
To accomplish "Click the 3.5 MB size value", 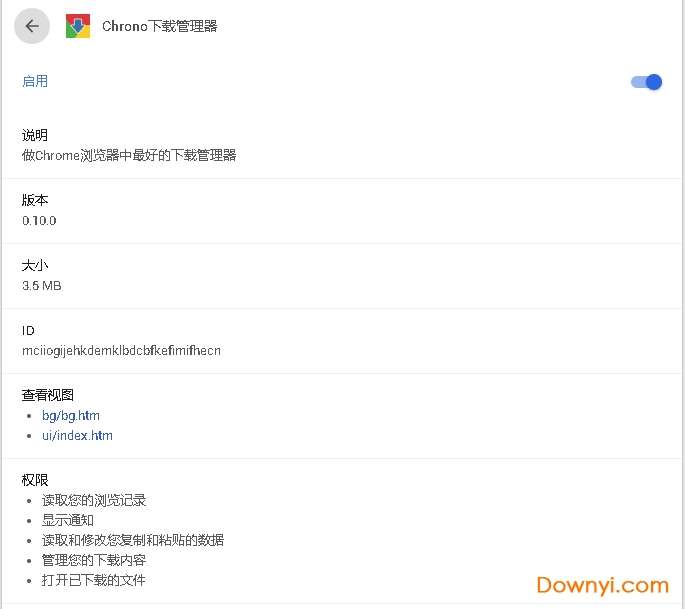I will pyautogui.click(x=42, y=286).
